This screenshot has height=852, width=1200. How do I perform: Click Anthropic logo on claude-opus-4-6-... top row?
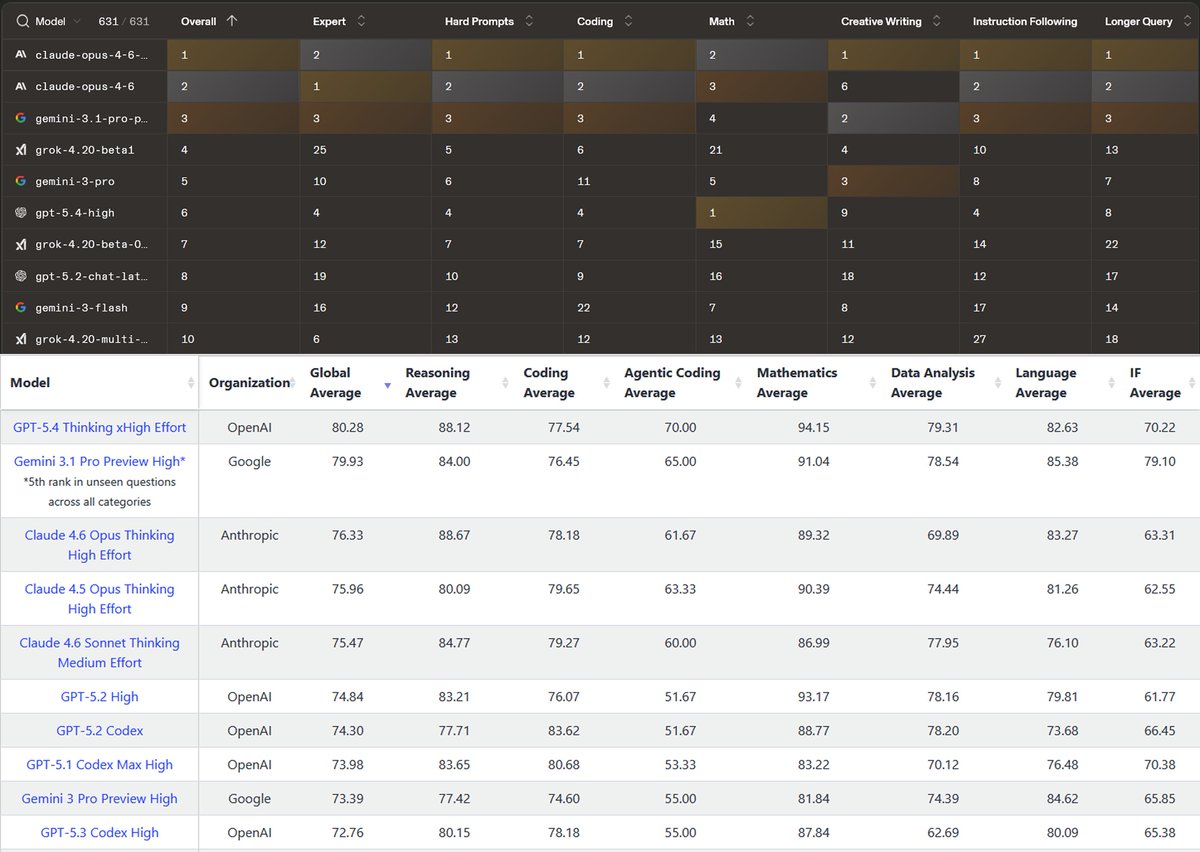pos(21,55)
